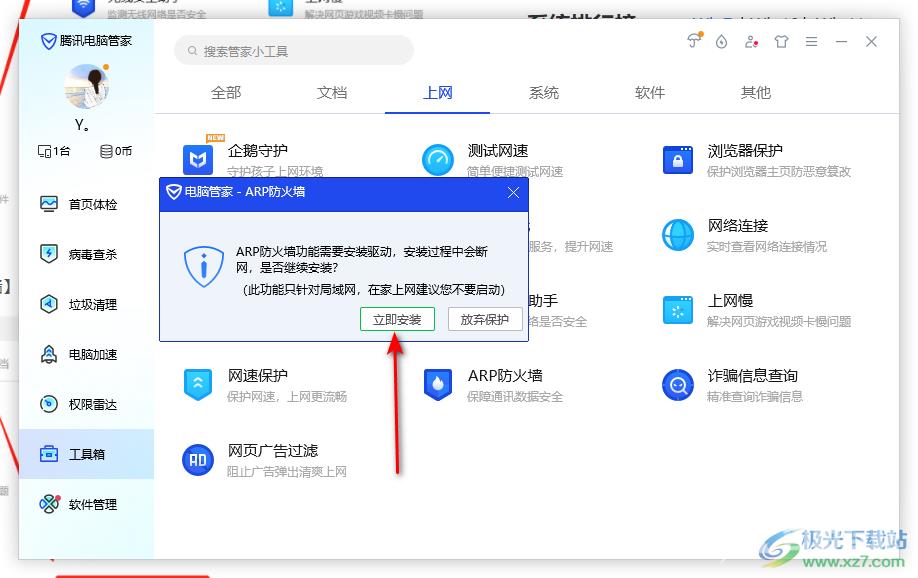Screen dimensions: 918x578
Task: Open 权限雷达 in sidebar
Action: (x=87, y=404)
